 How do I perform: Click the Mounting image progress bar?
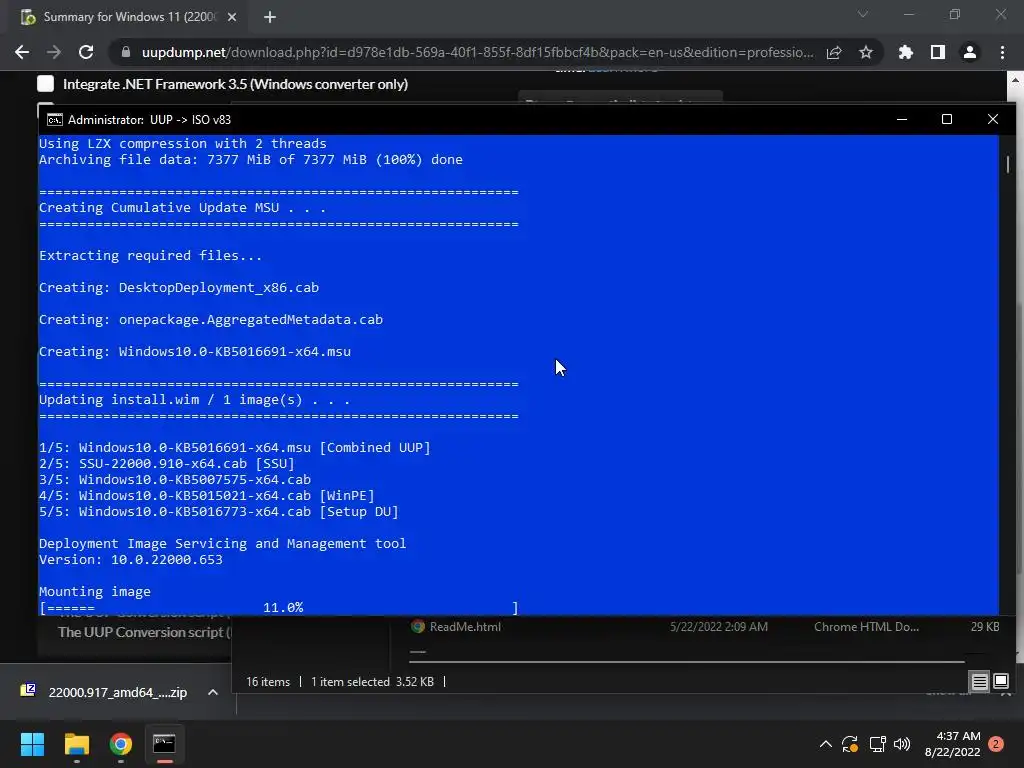[279, 608]
